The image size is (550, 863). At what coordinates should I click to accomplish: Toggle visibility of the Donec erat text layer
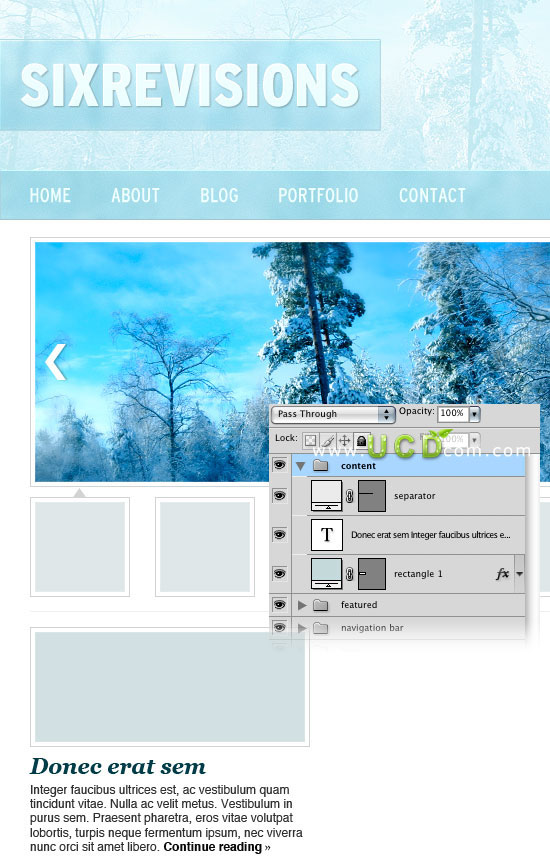coord(280,534)
